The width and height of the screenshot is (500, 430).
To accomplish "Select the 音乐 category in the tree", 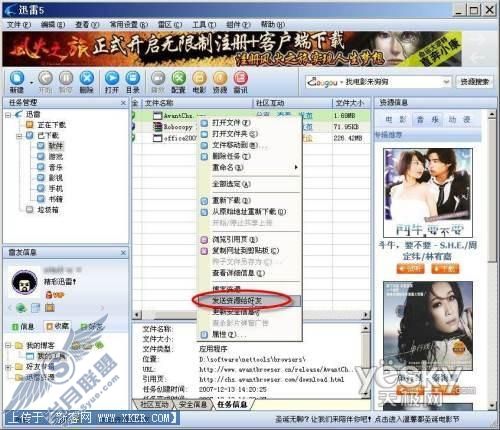I will tap(56, 167).
